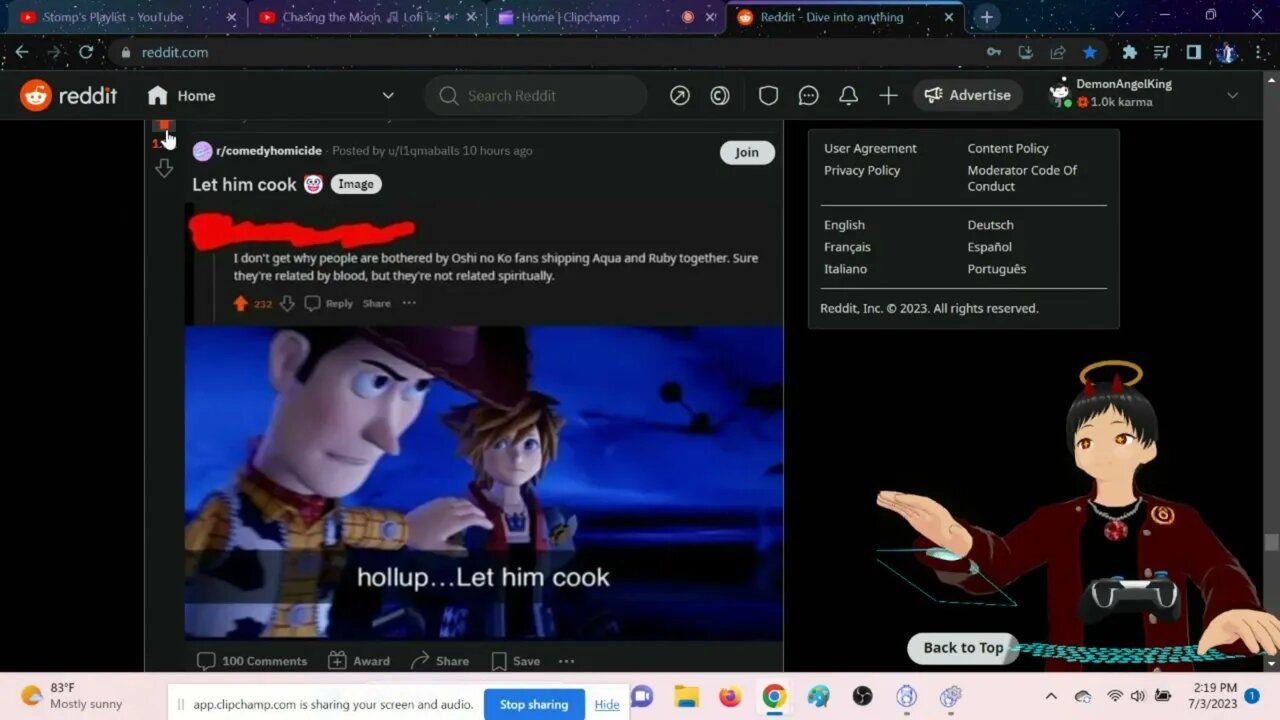Screen dimensions: 1280x720
Task: Close the Stomp's Playlist YouTube tab
Action: [x=231, y=17]
